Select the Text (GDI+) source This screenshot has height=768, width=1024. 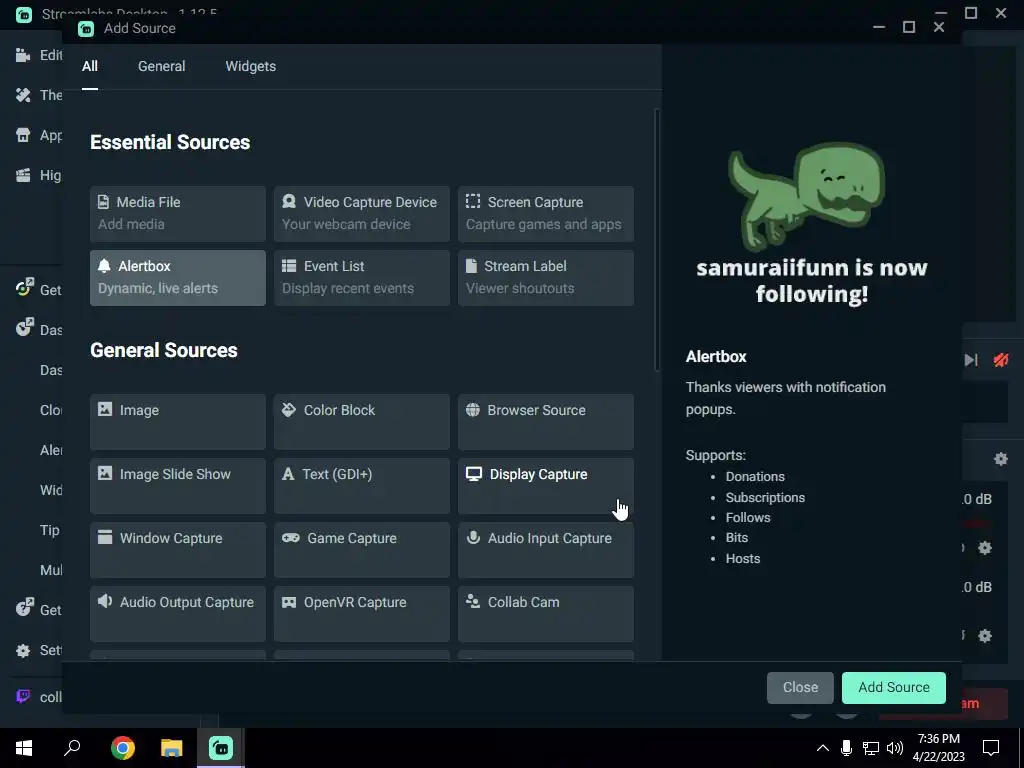pyautogui.click(x=362, y=485)
